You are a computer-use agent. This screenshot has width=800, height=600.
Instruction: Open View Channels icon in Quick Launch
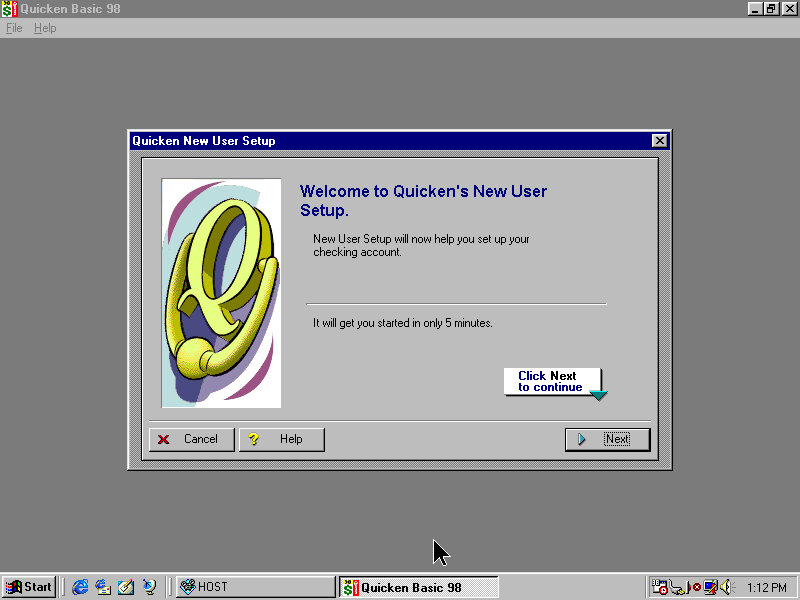(x=149, y=587)
